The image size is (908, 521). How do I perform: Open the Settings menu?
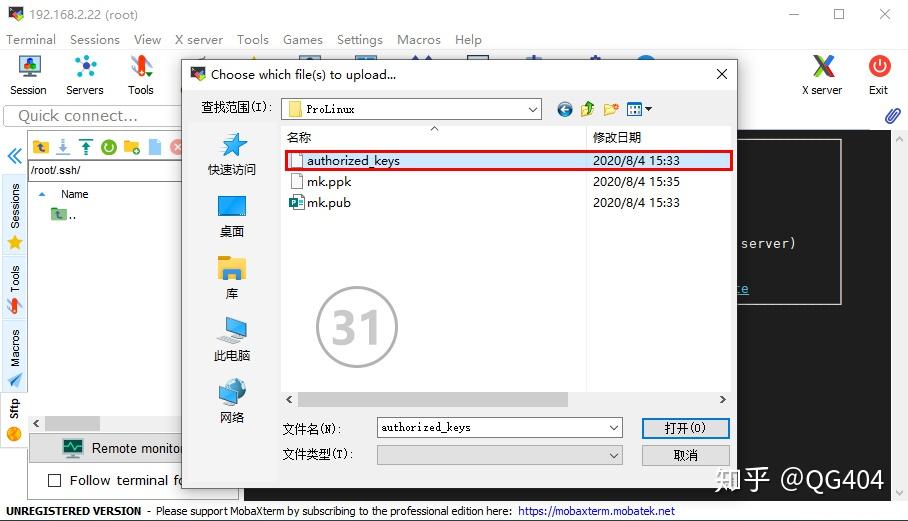click(359, 40)
